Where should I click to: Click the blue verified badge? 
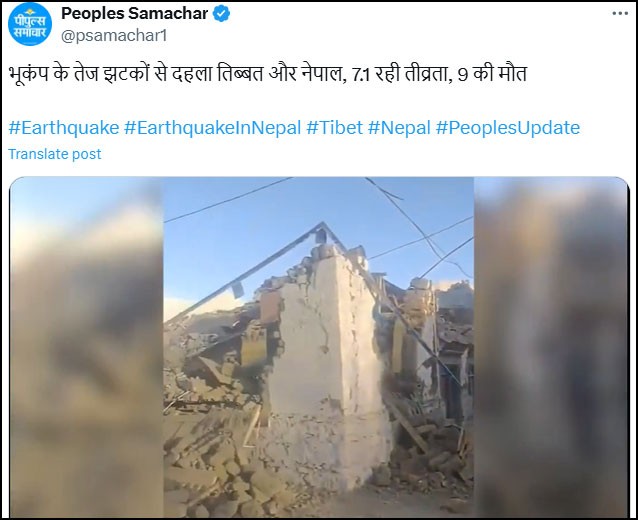(x=221, y=14)
